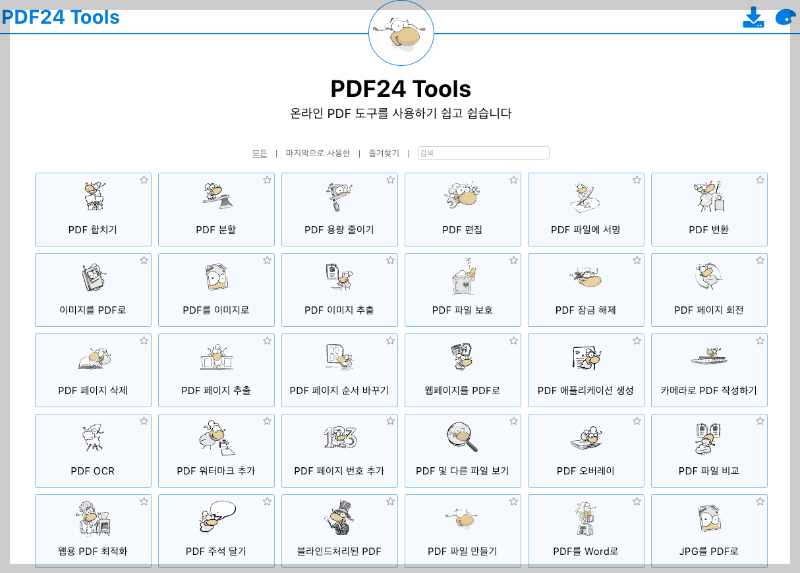Open the PDF 페이지 추출 icon

point(216,357)
